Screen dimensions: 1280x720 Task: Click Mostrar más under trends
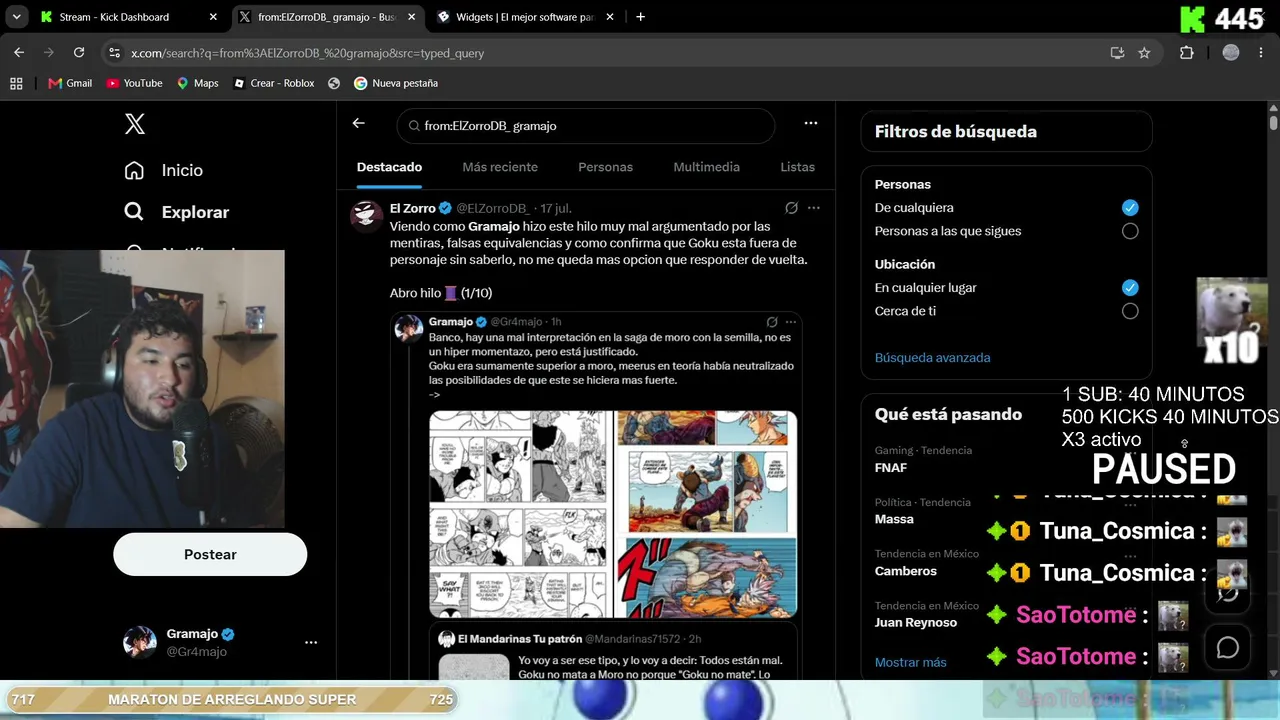(x=910, y=662)
